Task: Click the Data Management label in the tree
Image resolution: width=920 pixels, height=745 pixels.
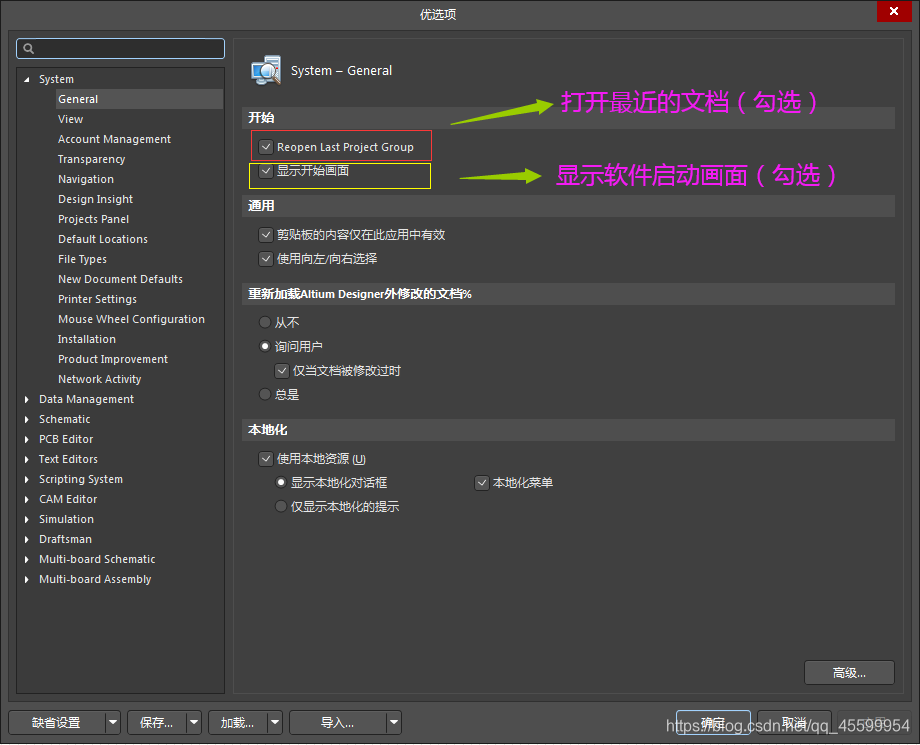Action: (x=86, y=399)
